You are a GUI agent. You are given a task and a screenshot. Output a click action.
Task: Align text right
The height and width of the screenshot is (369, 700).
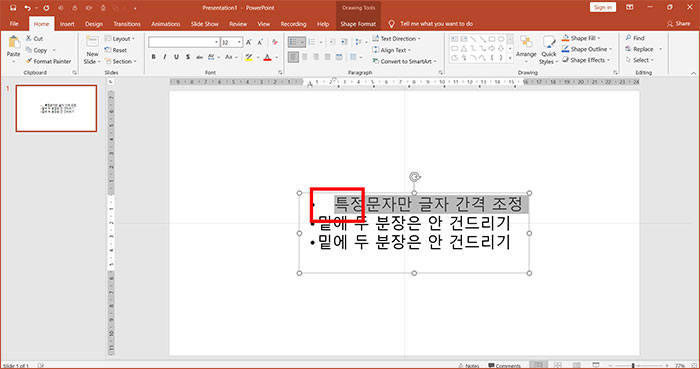[x=316, y=57]
